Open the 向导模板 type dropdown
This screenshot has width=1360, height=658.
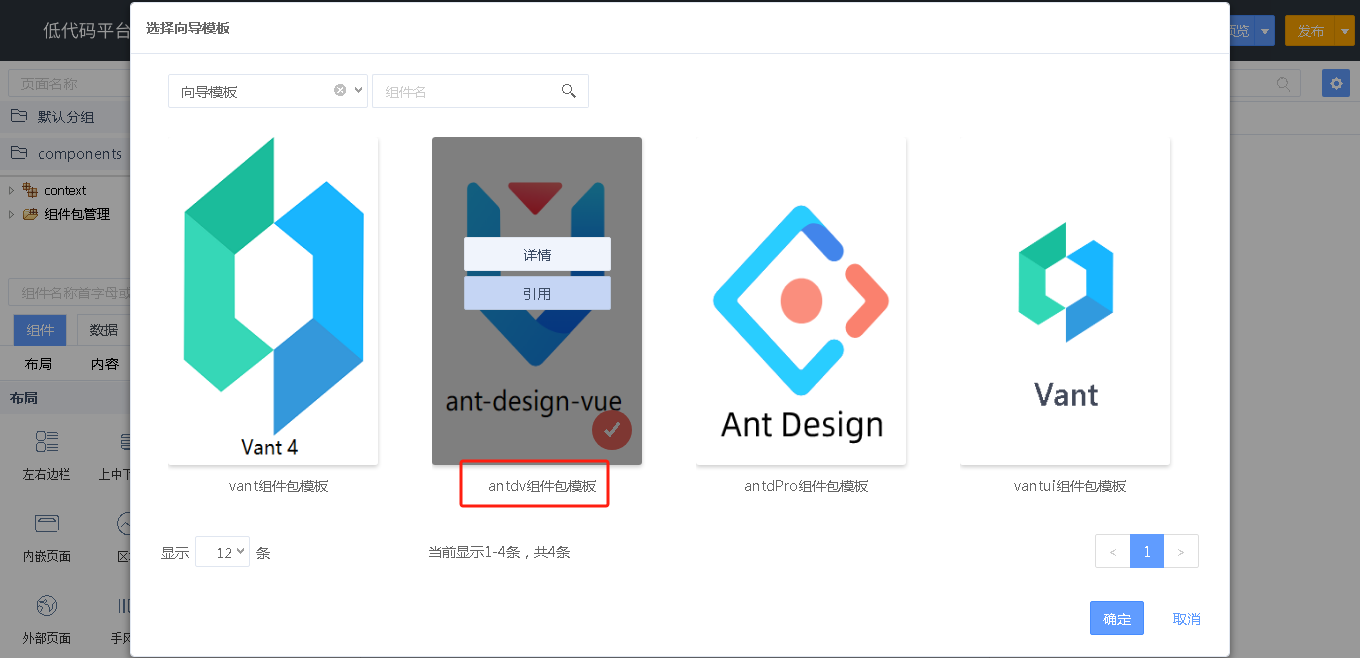pos(359,90)
